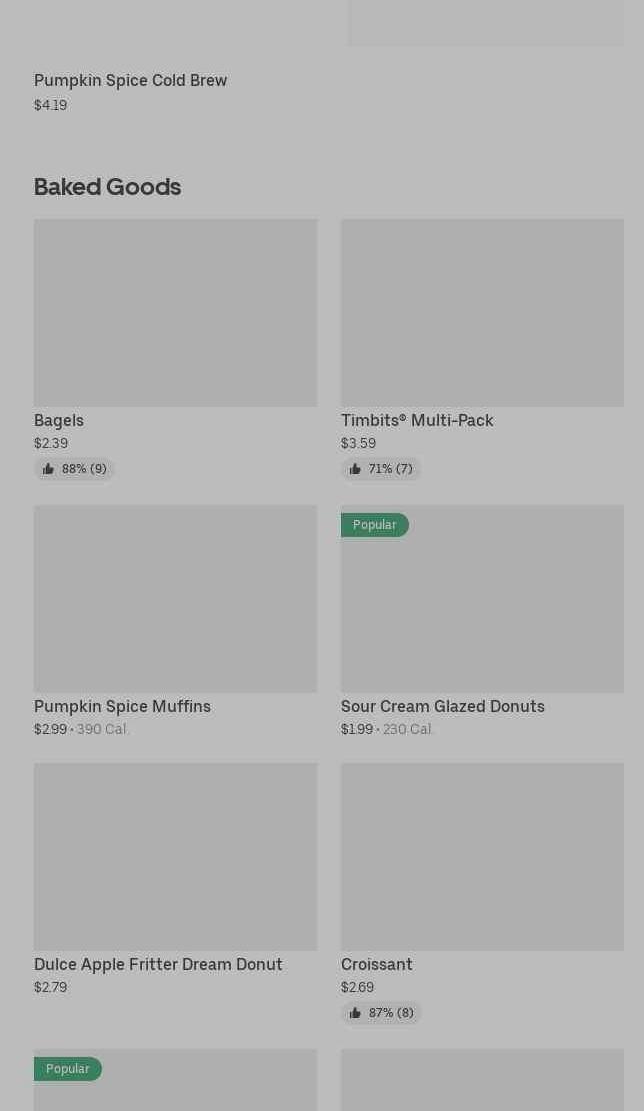Image resolution: width=644 pixels, height=1111 pixels.
Task: Select Dulce Apple Fritter Dream Donut title
Action: tap(158, 964)
